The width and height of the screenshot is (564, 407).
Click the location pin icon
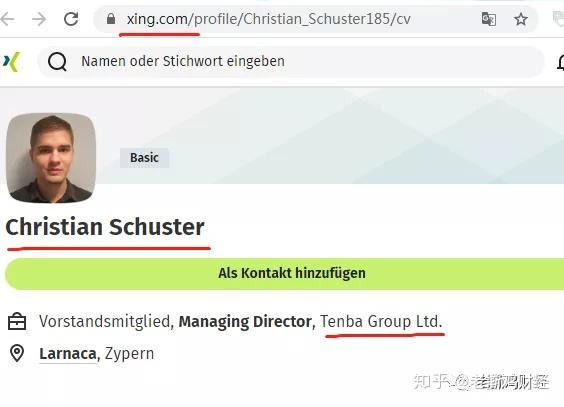(17, 353)
